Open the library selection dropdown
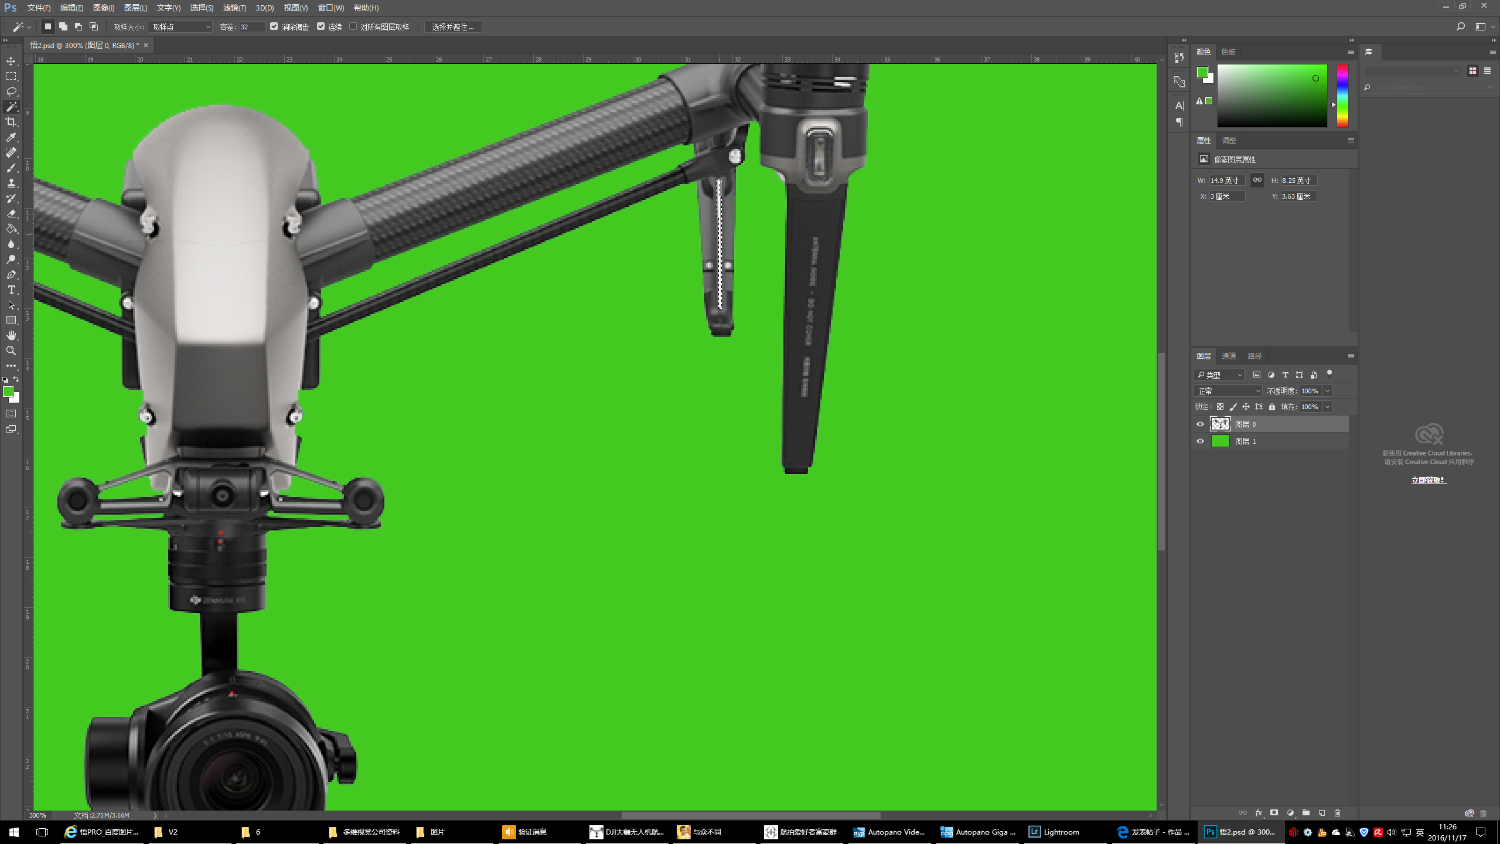This screenshot has height=844, width=1500. [1413, 71]
